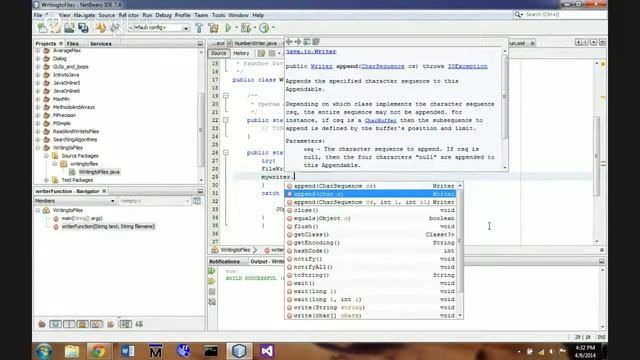Collapse the Source Packages node
640x360 pixels.
pos(46,156)
